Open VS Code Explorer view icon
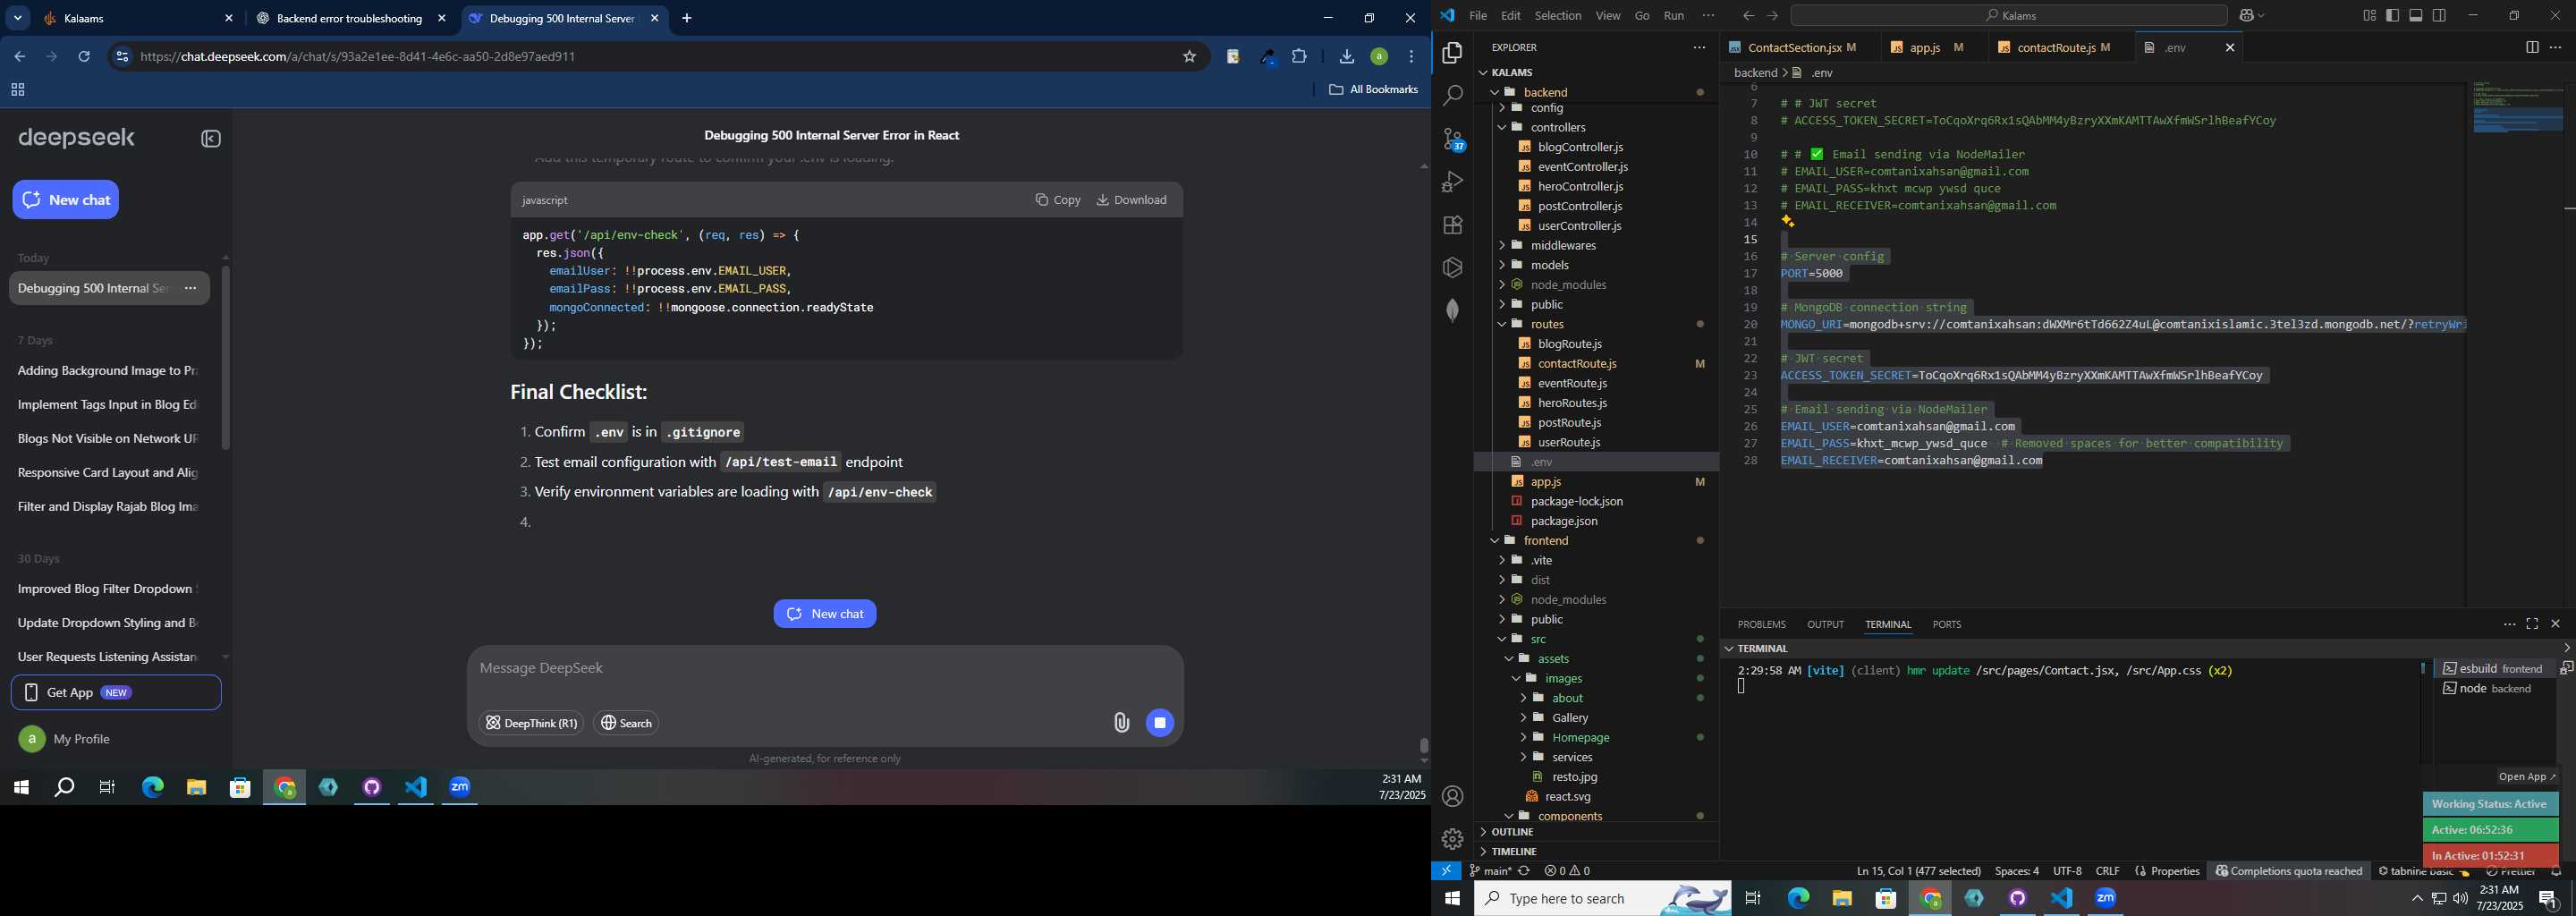This screenshot has height=916, width=2576. click(1452, 53)
